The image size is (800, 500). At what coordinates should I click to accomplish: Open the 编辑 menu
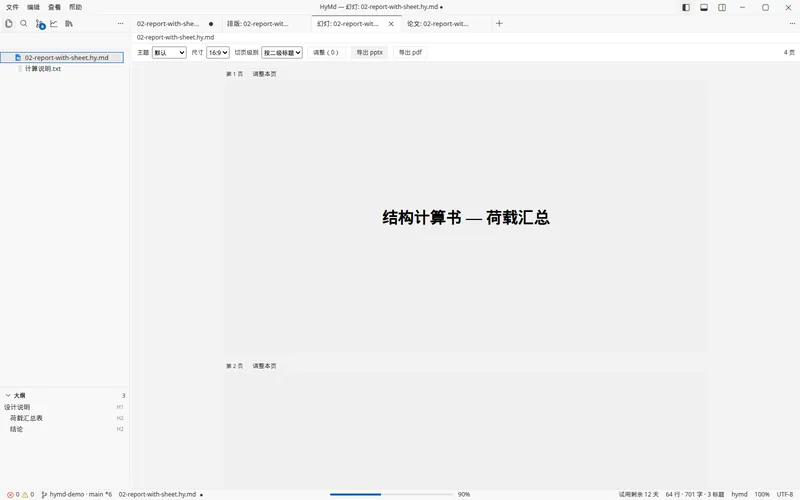pos(33,7)
